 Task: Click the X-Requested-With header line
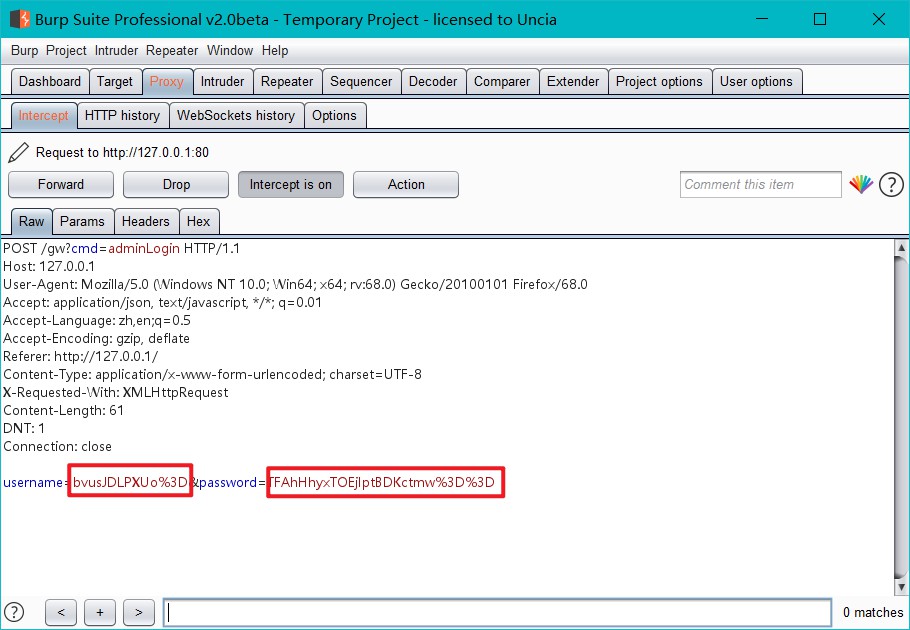click(x=115, y=393)
